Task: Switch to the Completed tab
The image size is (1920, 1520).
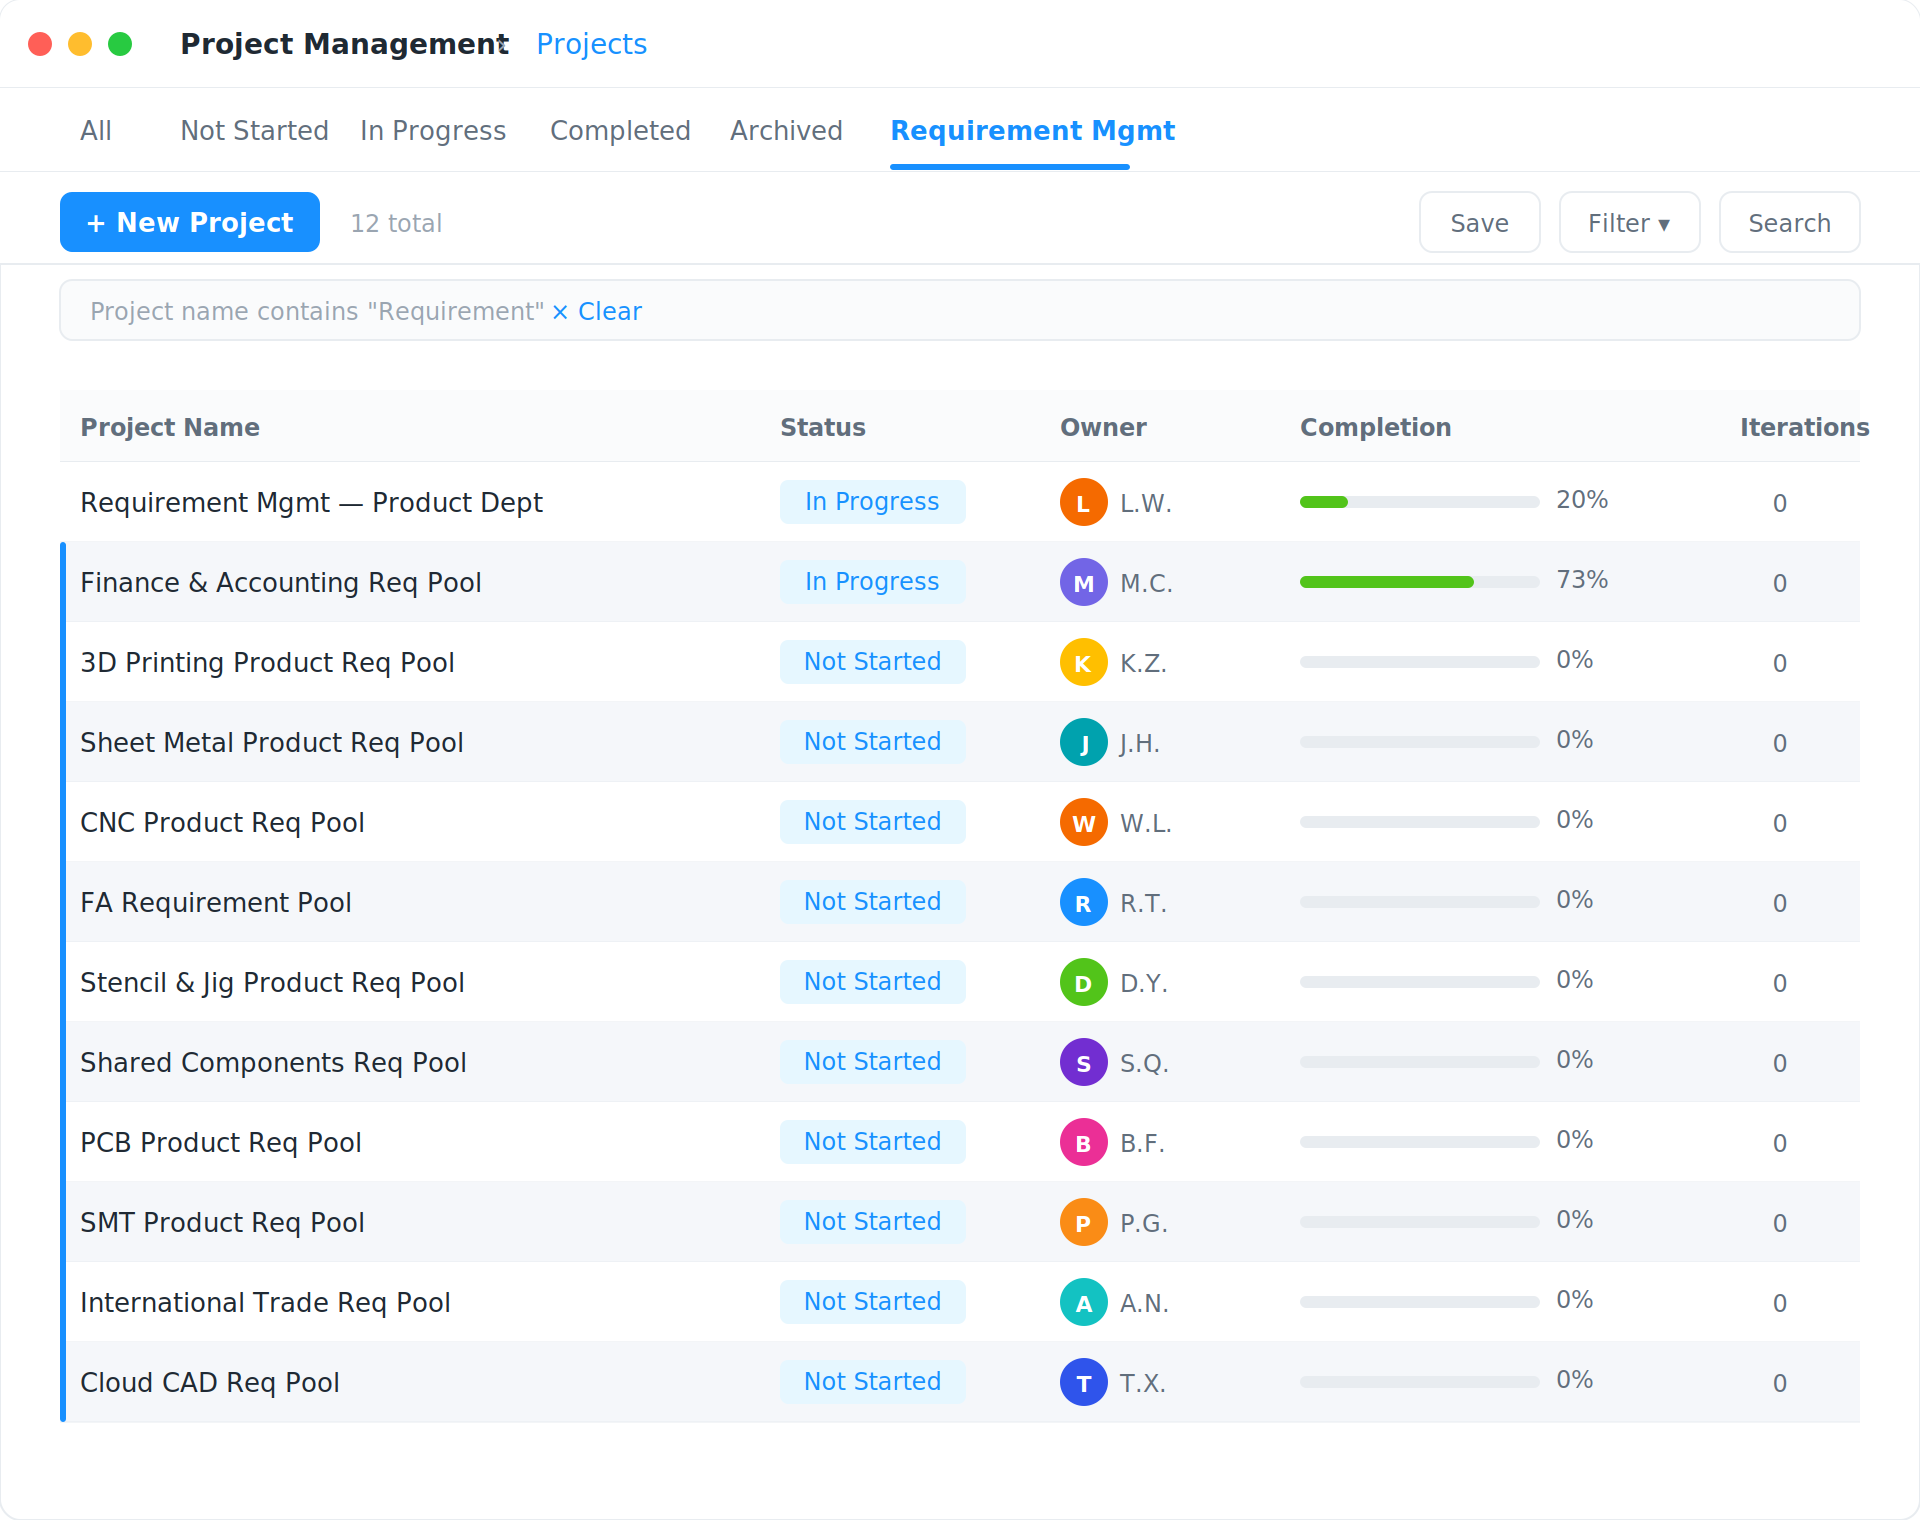Action: click(620, 131)
